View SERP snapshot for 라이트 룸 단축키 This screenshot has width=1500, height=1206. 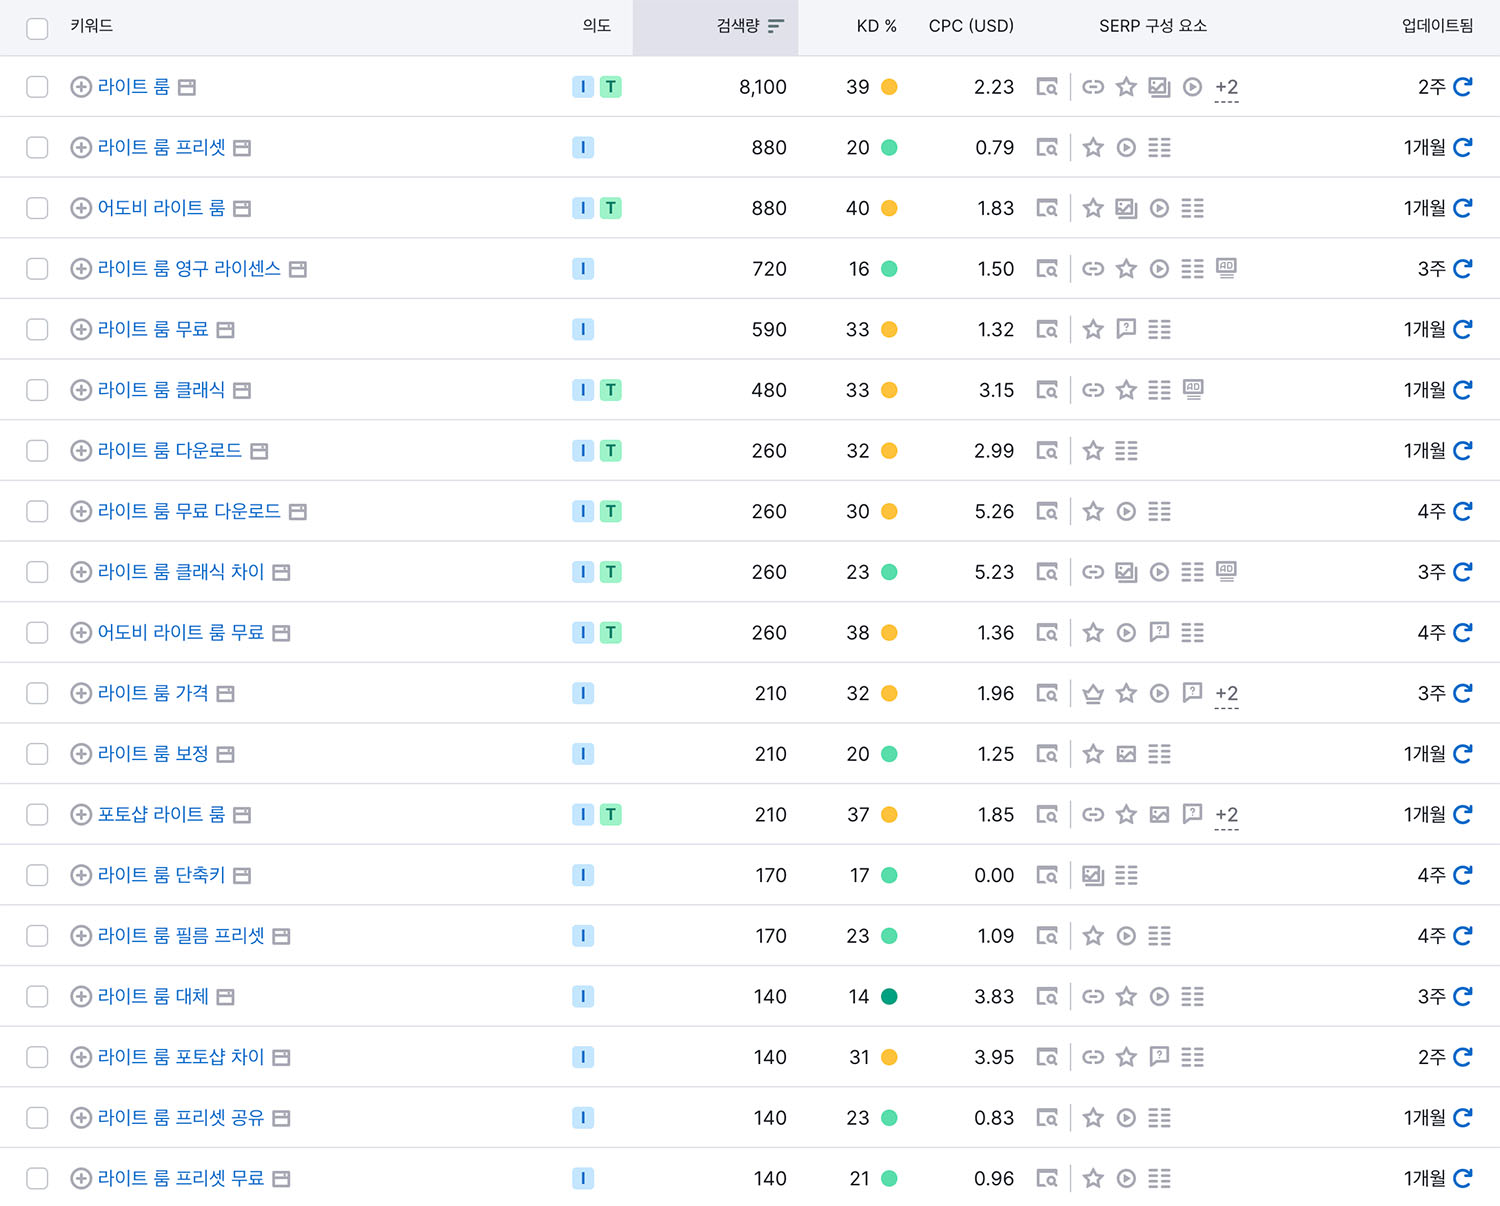[x=1047, y=875]
